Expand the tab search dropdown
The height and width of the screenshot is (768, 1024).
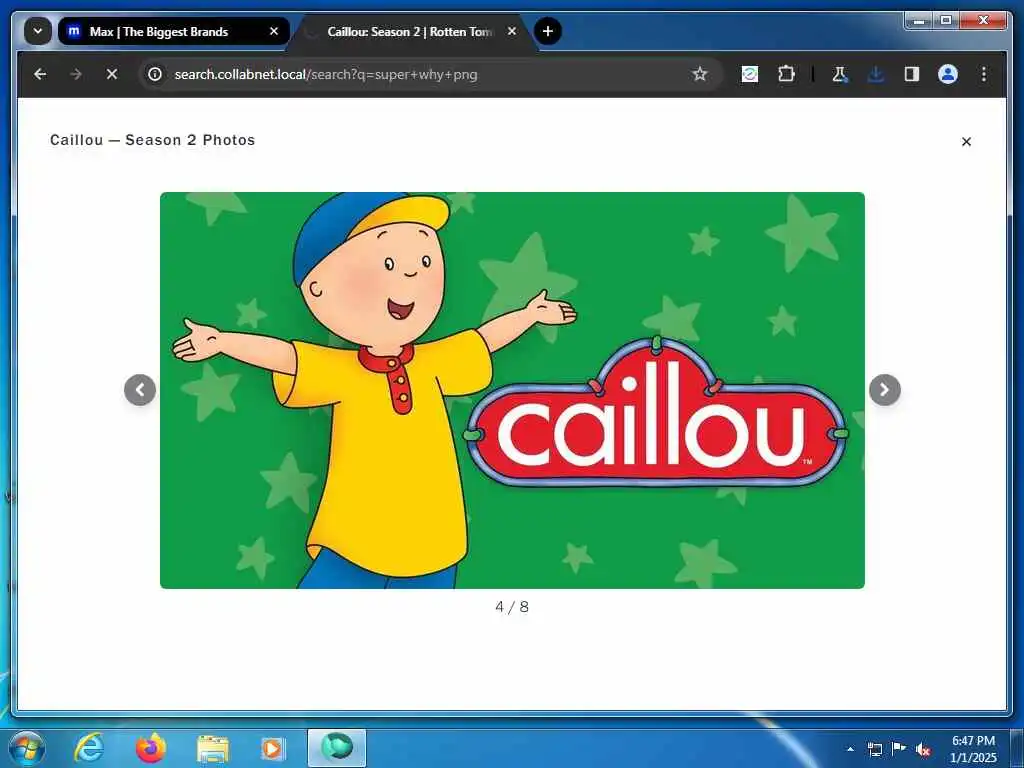click(38, 31)
